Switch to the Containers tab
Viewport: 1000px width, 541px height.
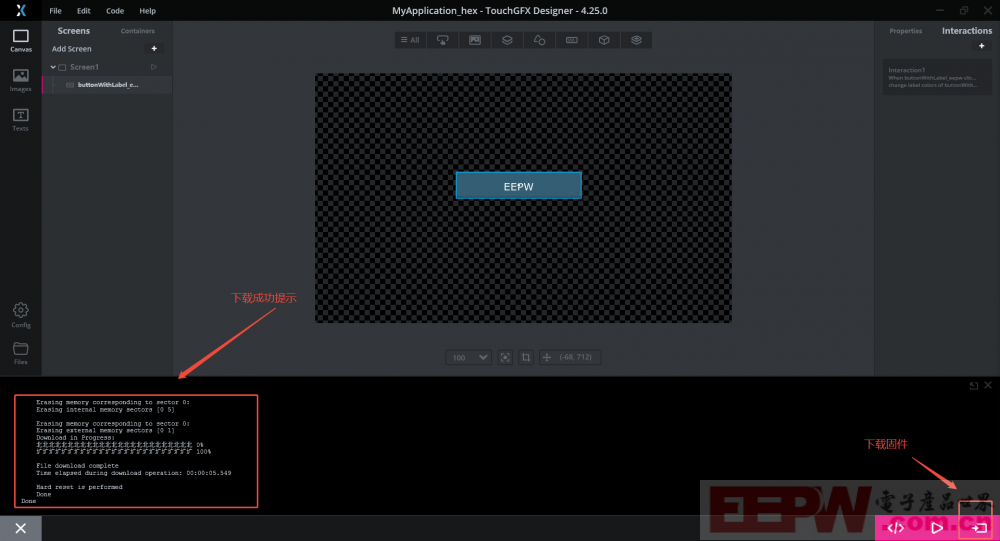(x=137, y=31)
